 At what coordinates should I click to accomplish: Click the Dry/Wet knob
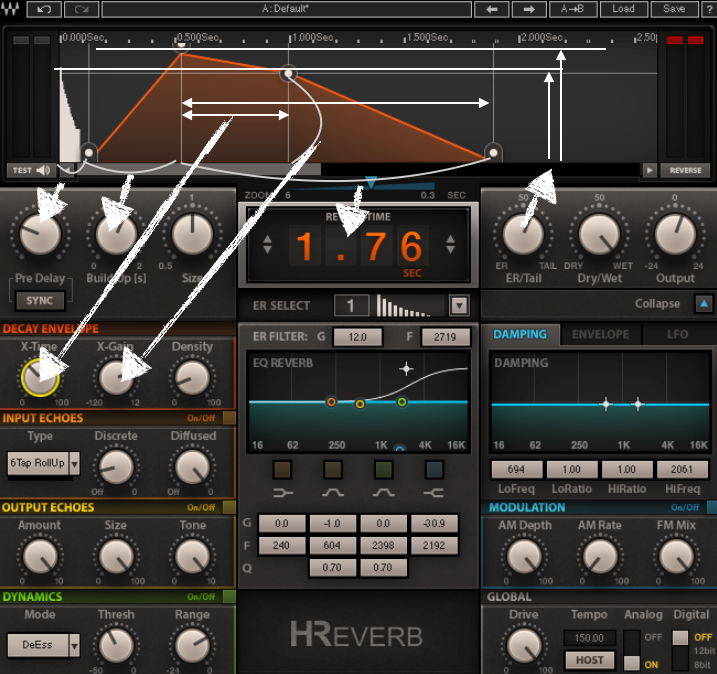coord(599,234)
